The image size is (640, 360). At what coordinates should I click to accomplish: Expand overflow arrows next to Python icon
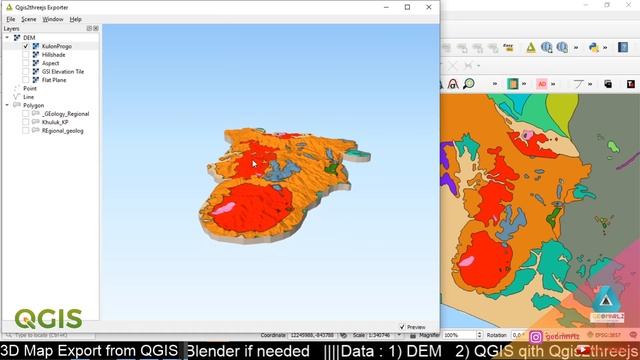pyautogui.click(x=605, y=48)
